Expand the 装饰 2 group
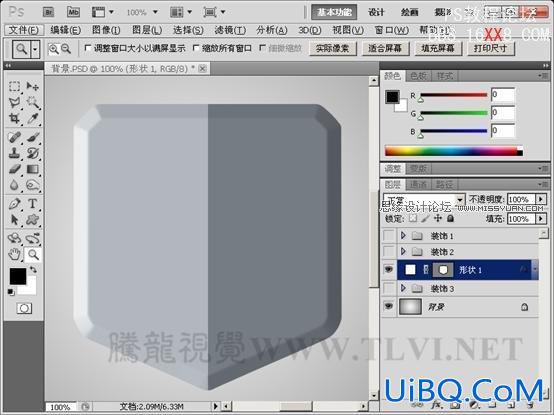 [x=403, y=251]
